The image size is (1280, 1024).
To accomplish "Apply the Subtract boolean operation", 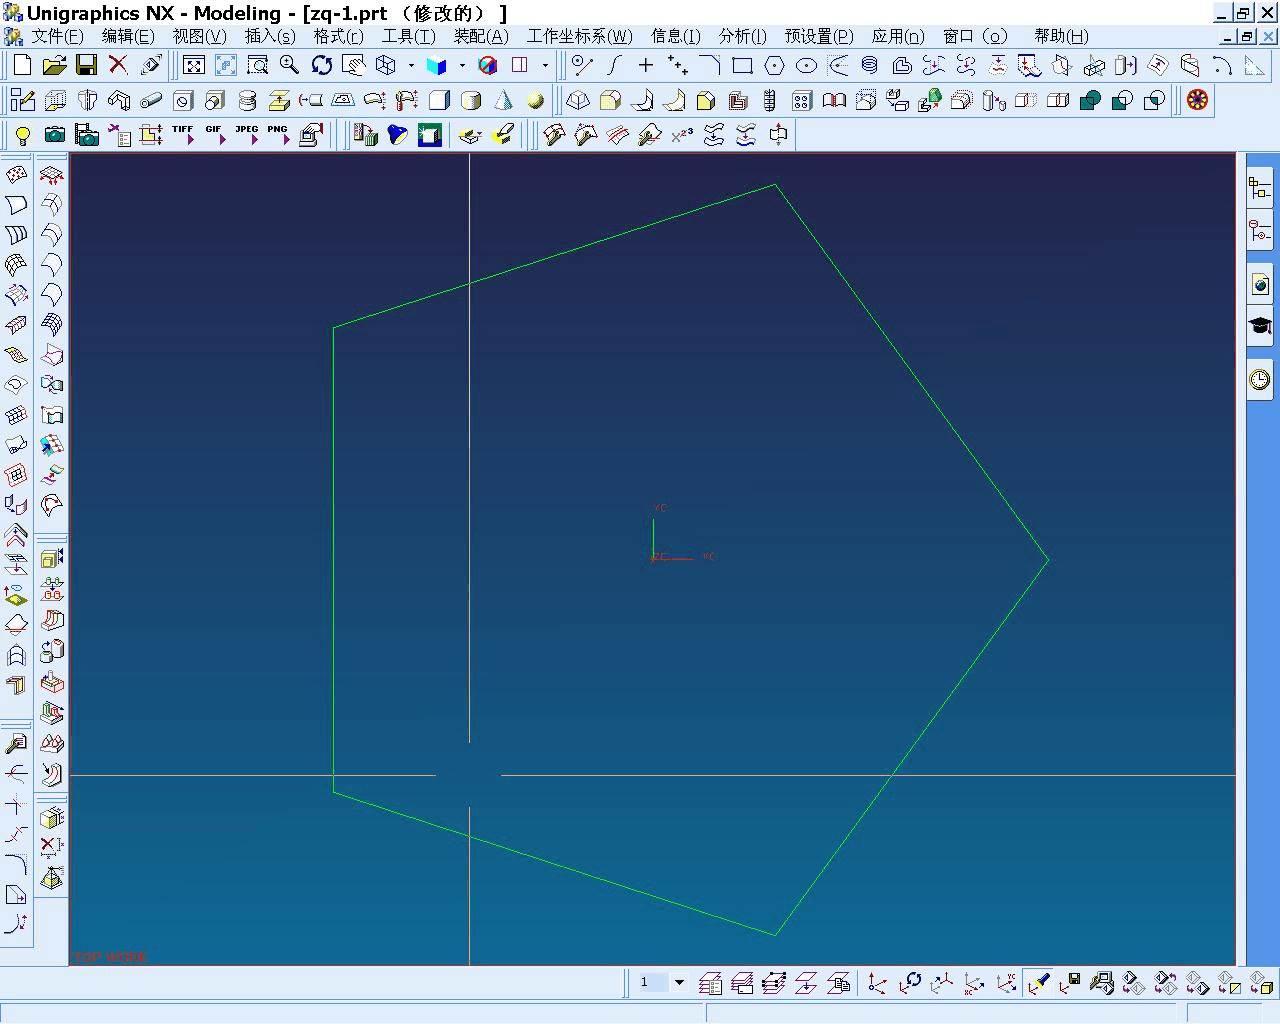I will 1122,100.
